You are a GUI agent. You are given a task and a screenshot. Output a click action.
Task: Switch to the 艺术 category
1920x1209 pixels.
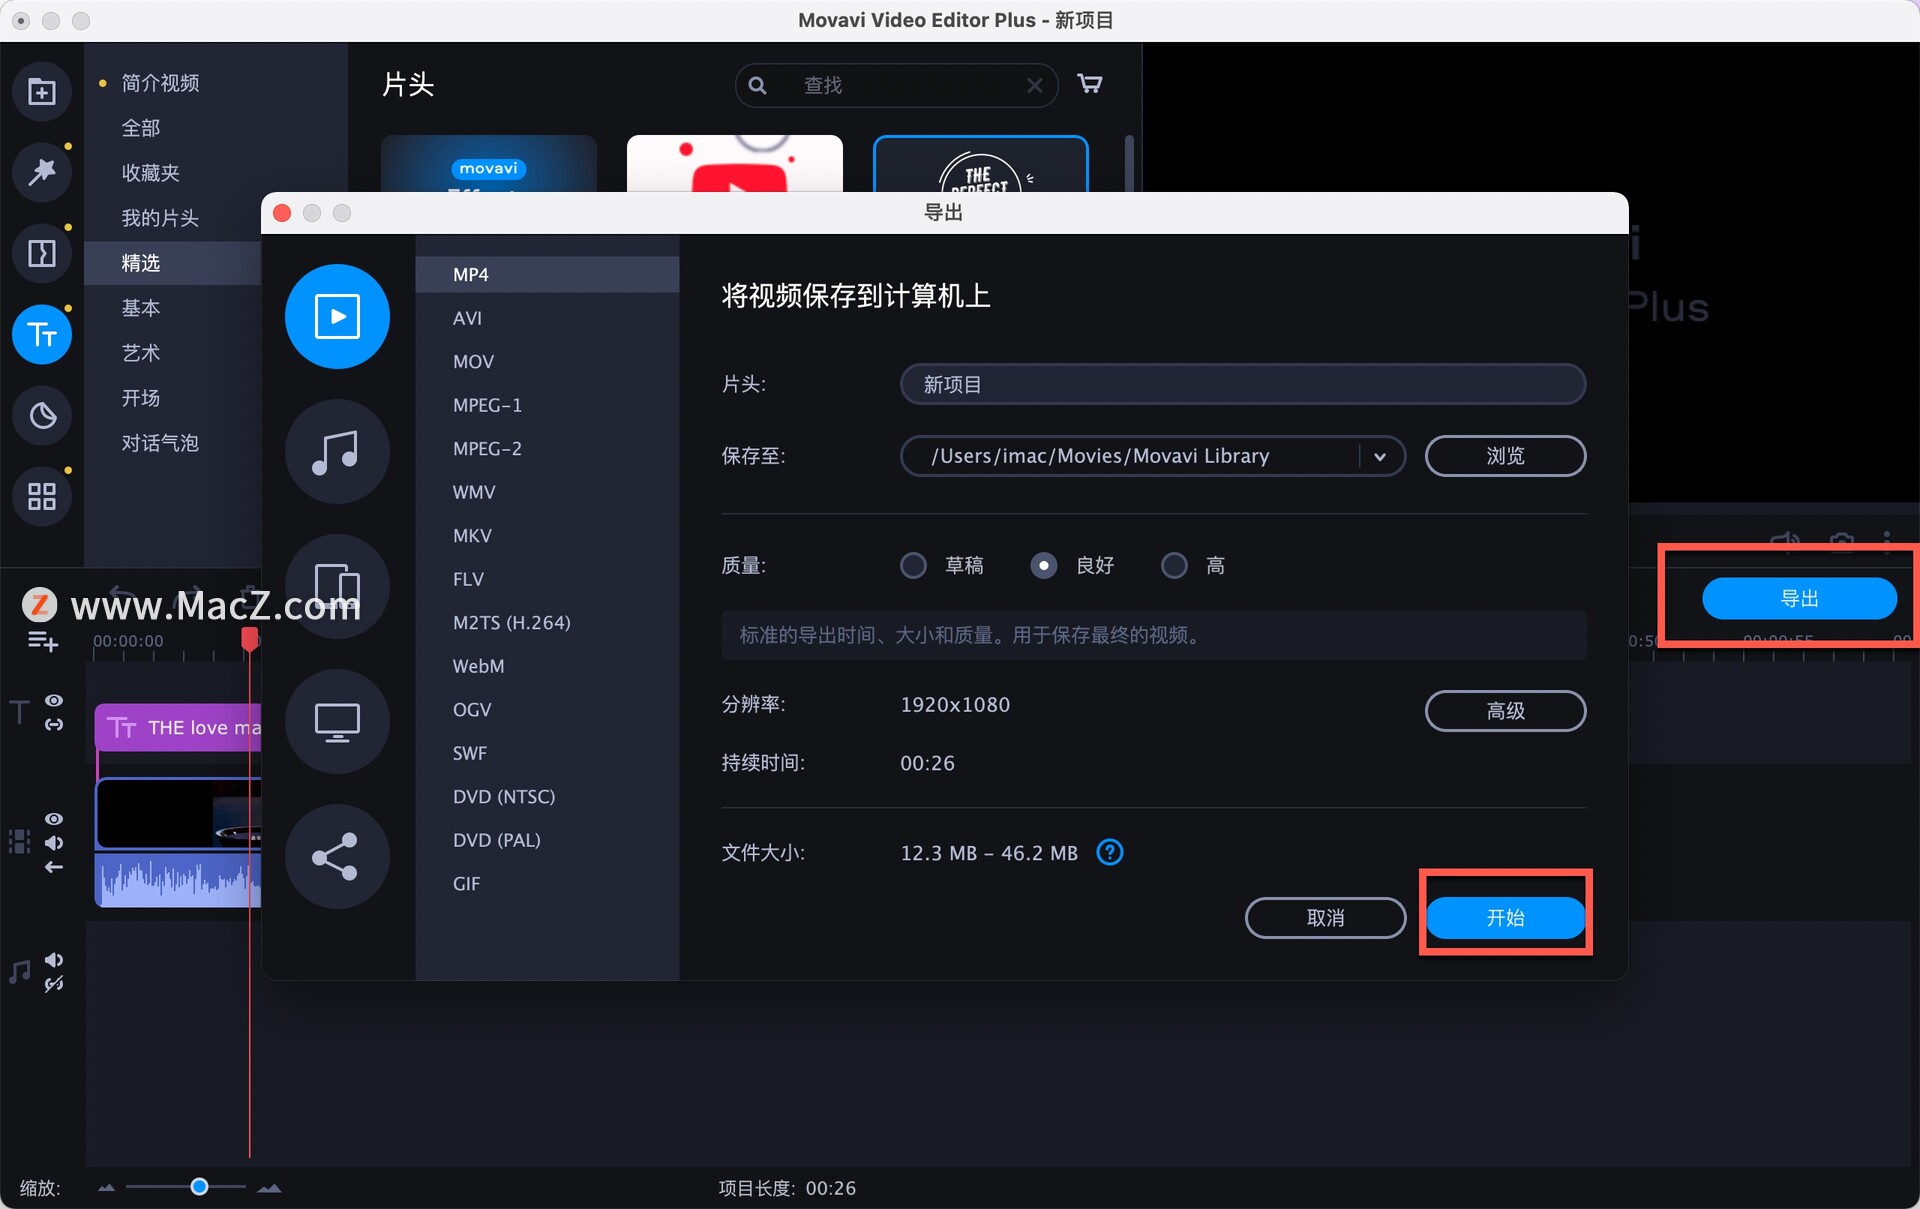coord(141,352)
